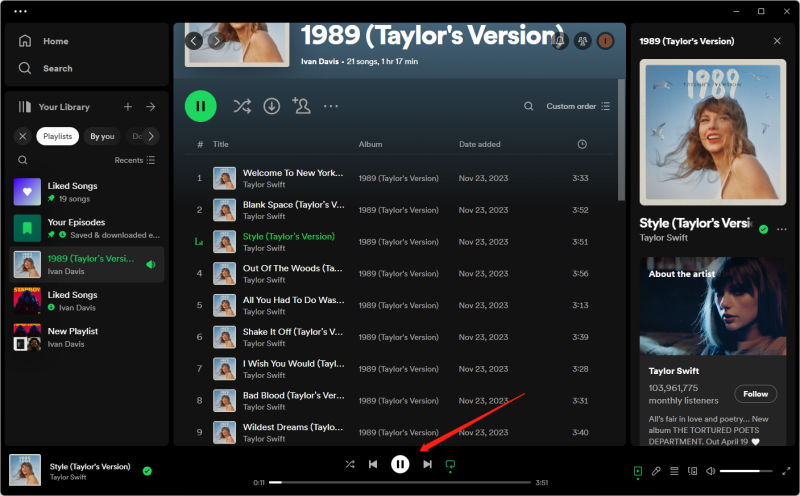Click the Title column header

pyautogui.click(x=220, y=144)
